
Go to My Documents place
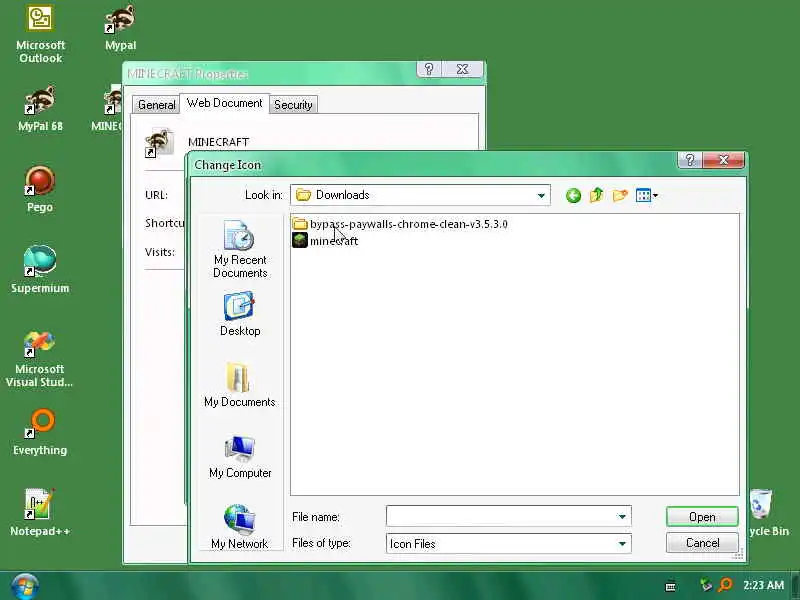coord(240,385)
